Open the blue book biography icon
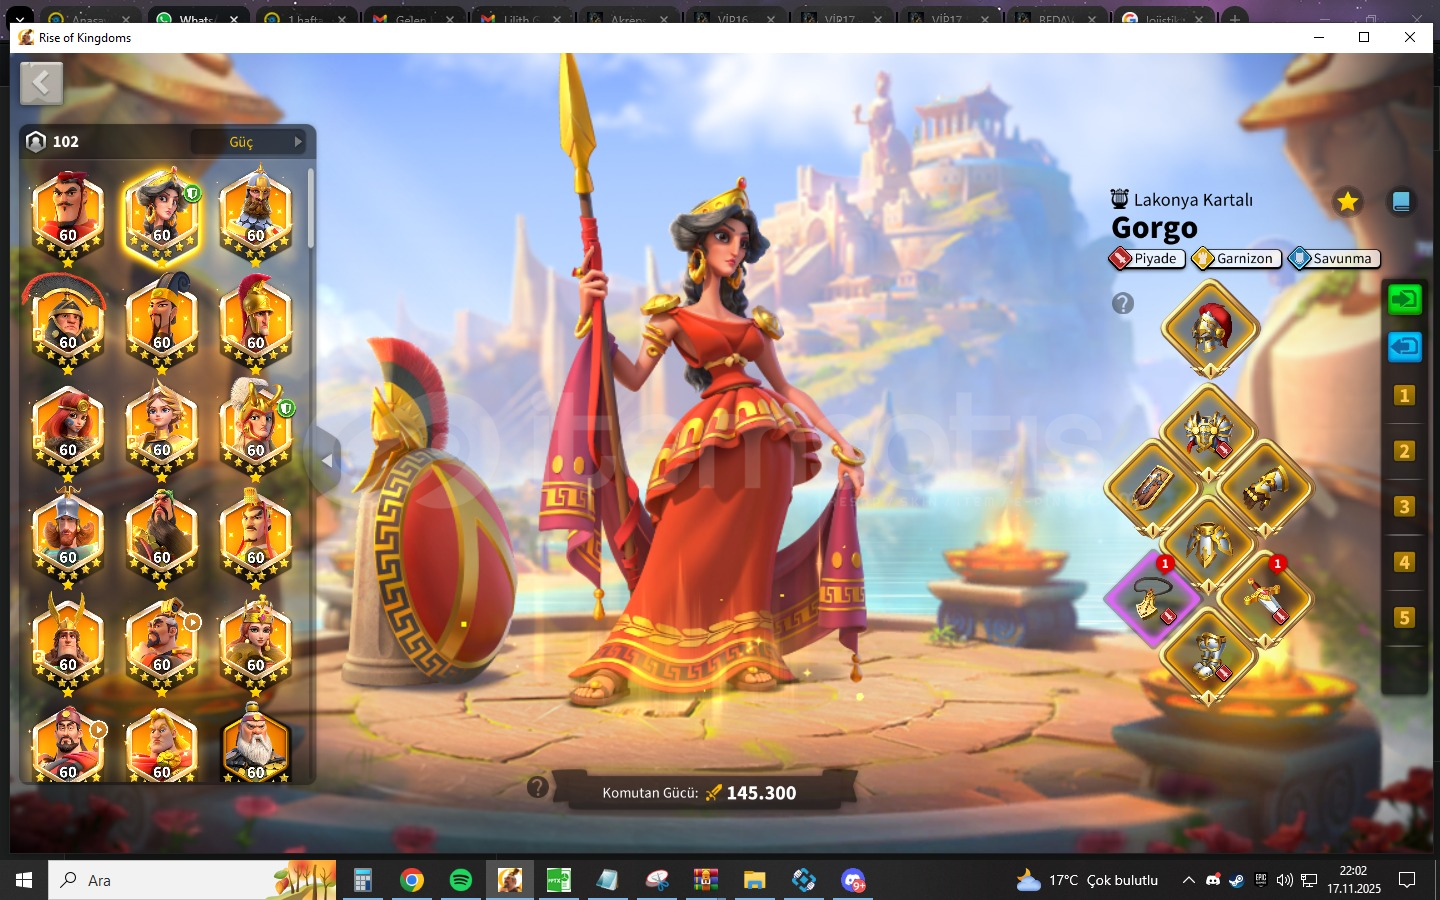This screenshot has width=1440, height=900. 1401,202
